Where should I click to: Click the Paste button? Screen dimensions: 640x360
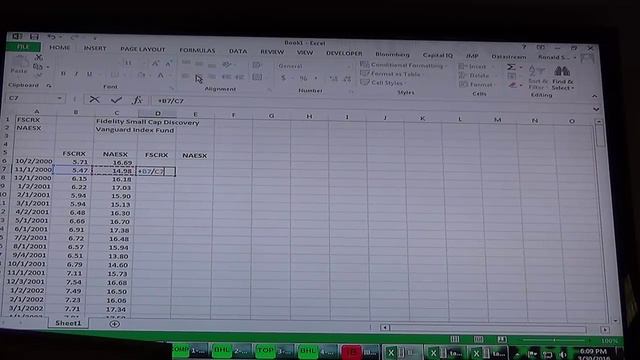pyautogui.click(x=19, y=65)
